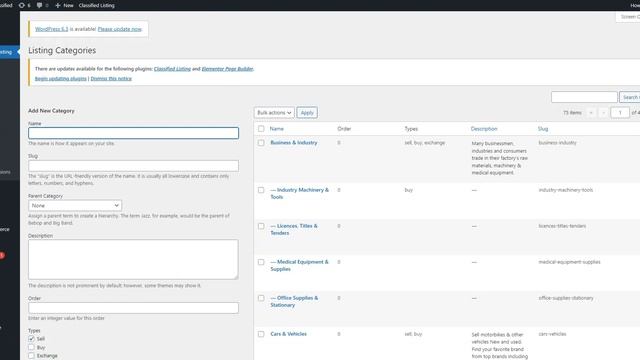Screen dimensions: 640x360
Task: Open Classified Listing in admin bar
Action: pos(96,5)
